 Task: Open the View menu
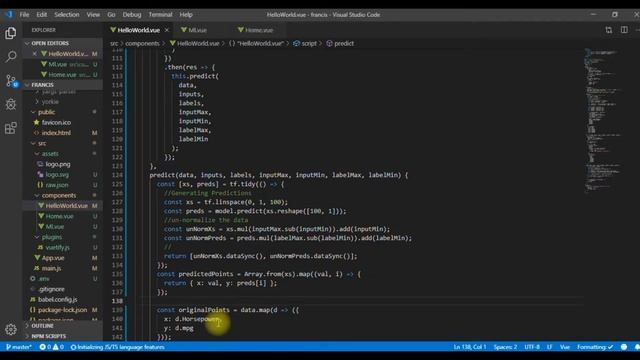coord(93,15)
